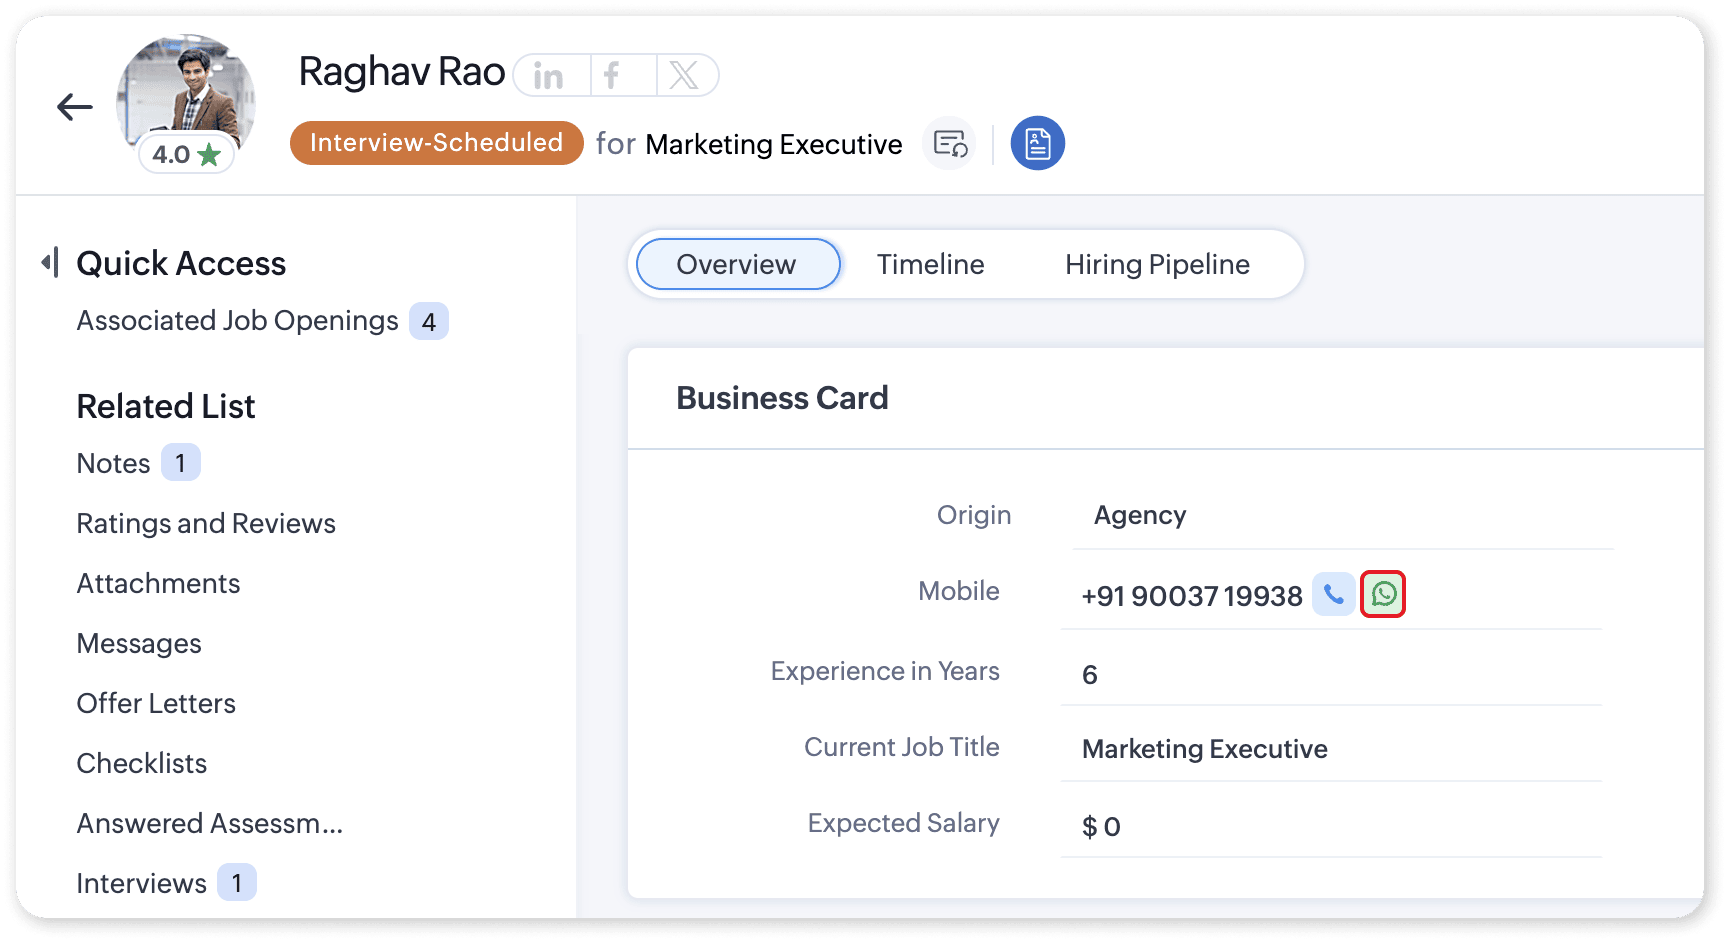Open Ratings and Reviews section

[x=206, y=523]
